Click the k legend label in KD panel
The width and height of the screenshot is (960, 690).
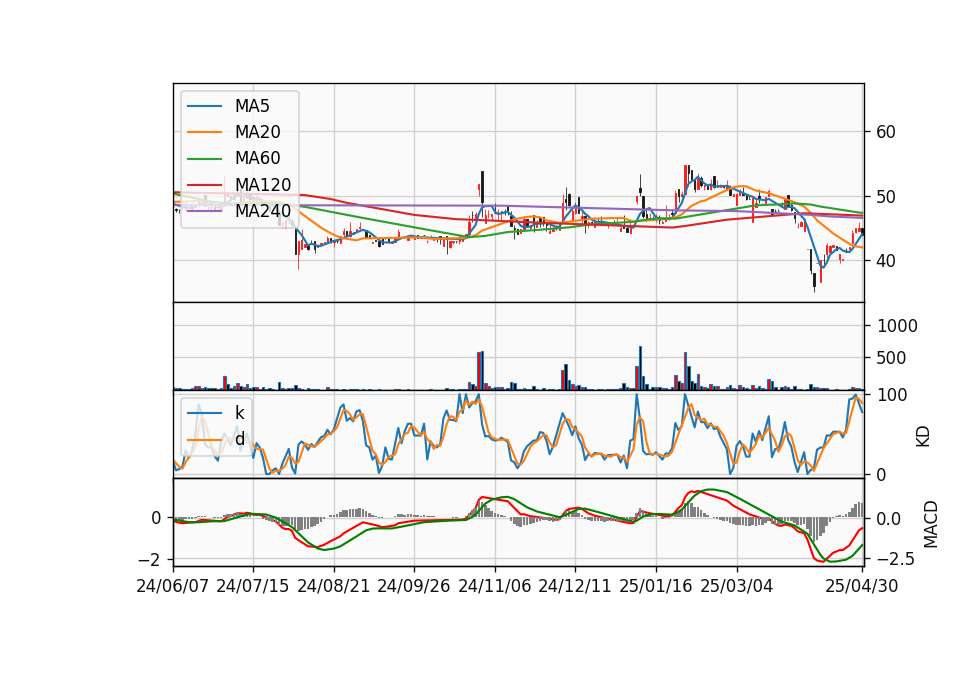(x=239, y=413)
